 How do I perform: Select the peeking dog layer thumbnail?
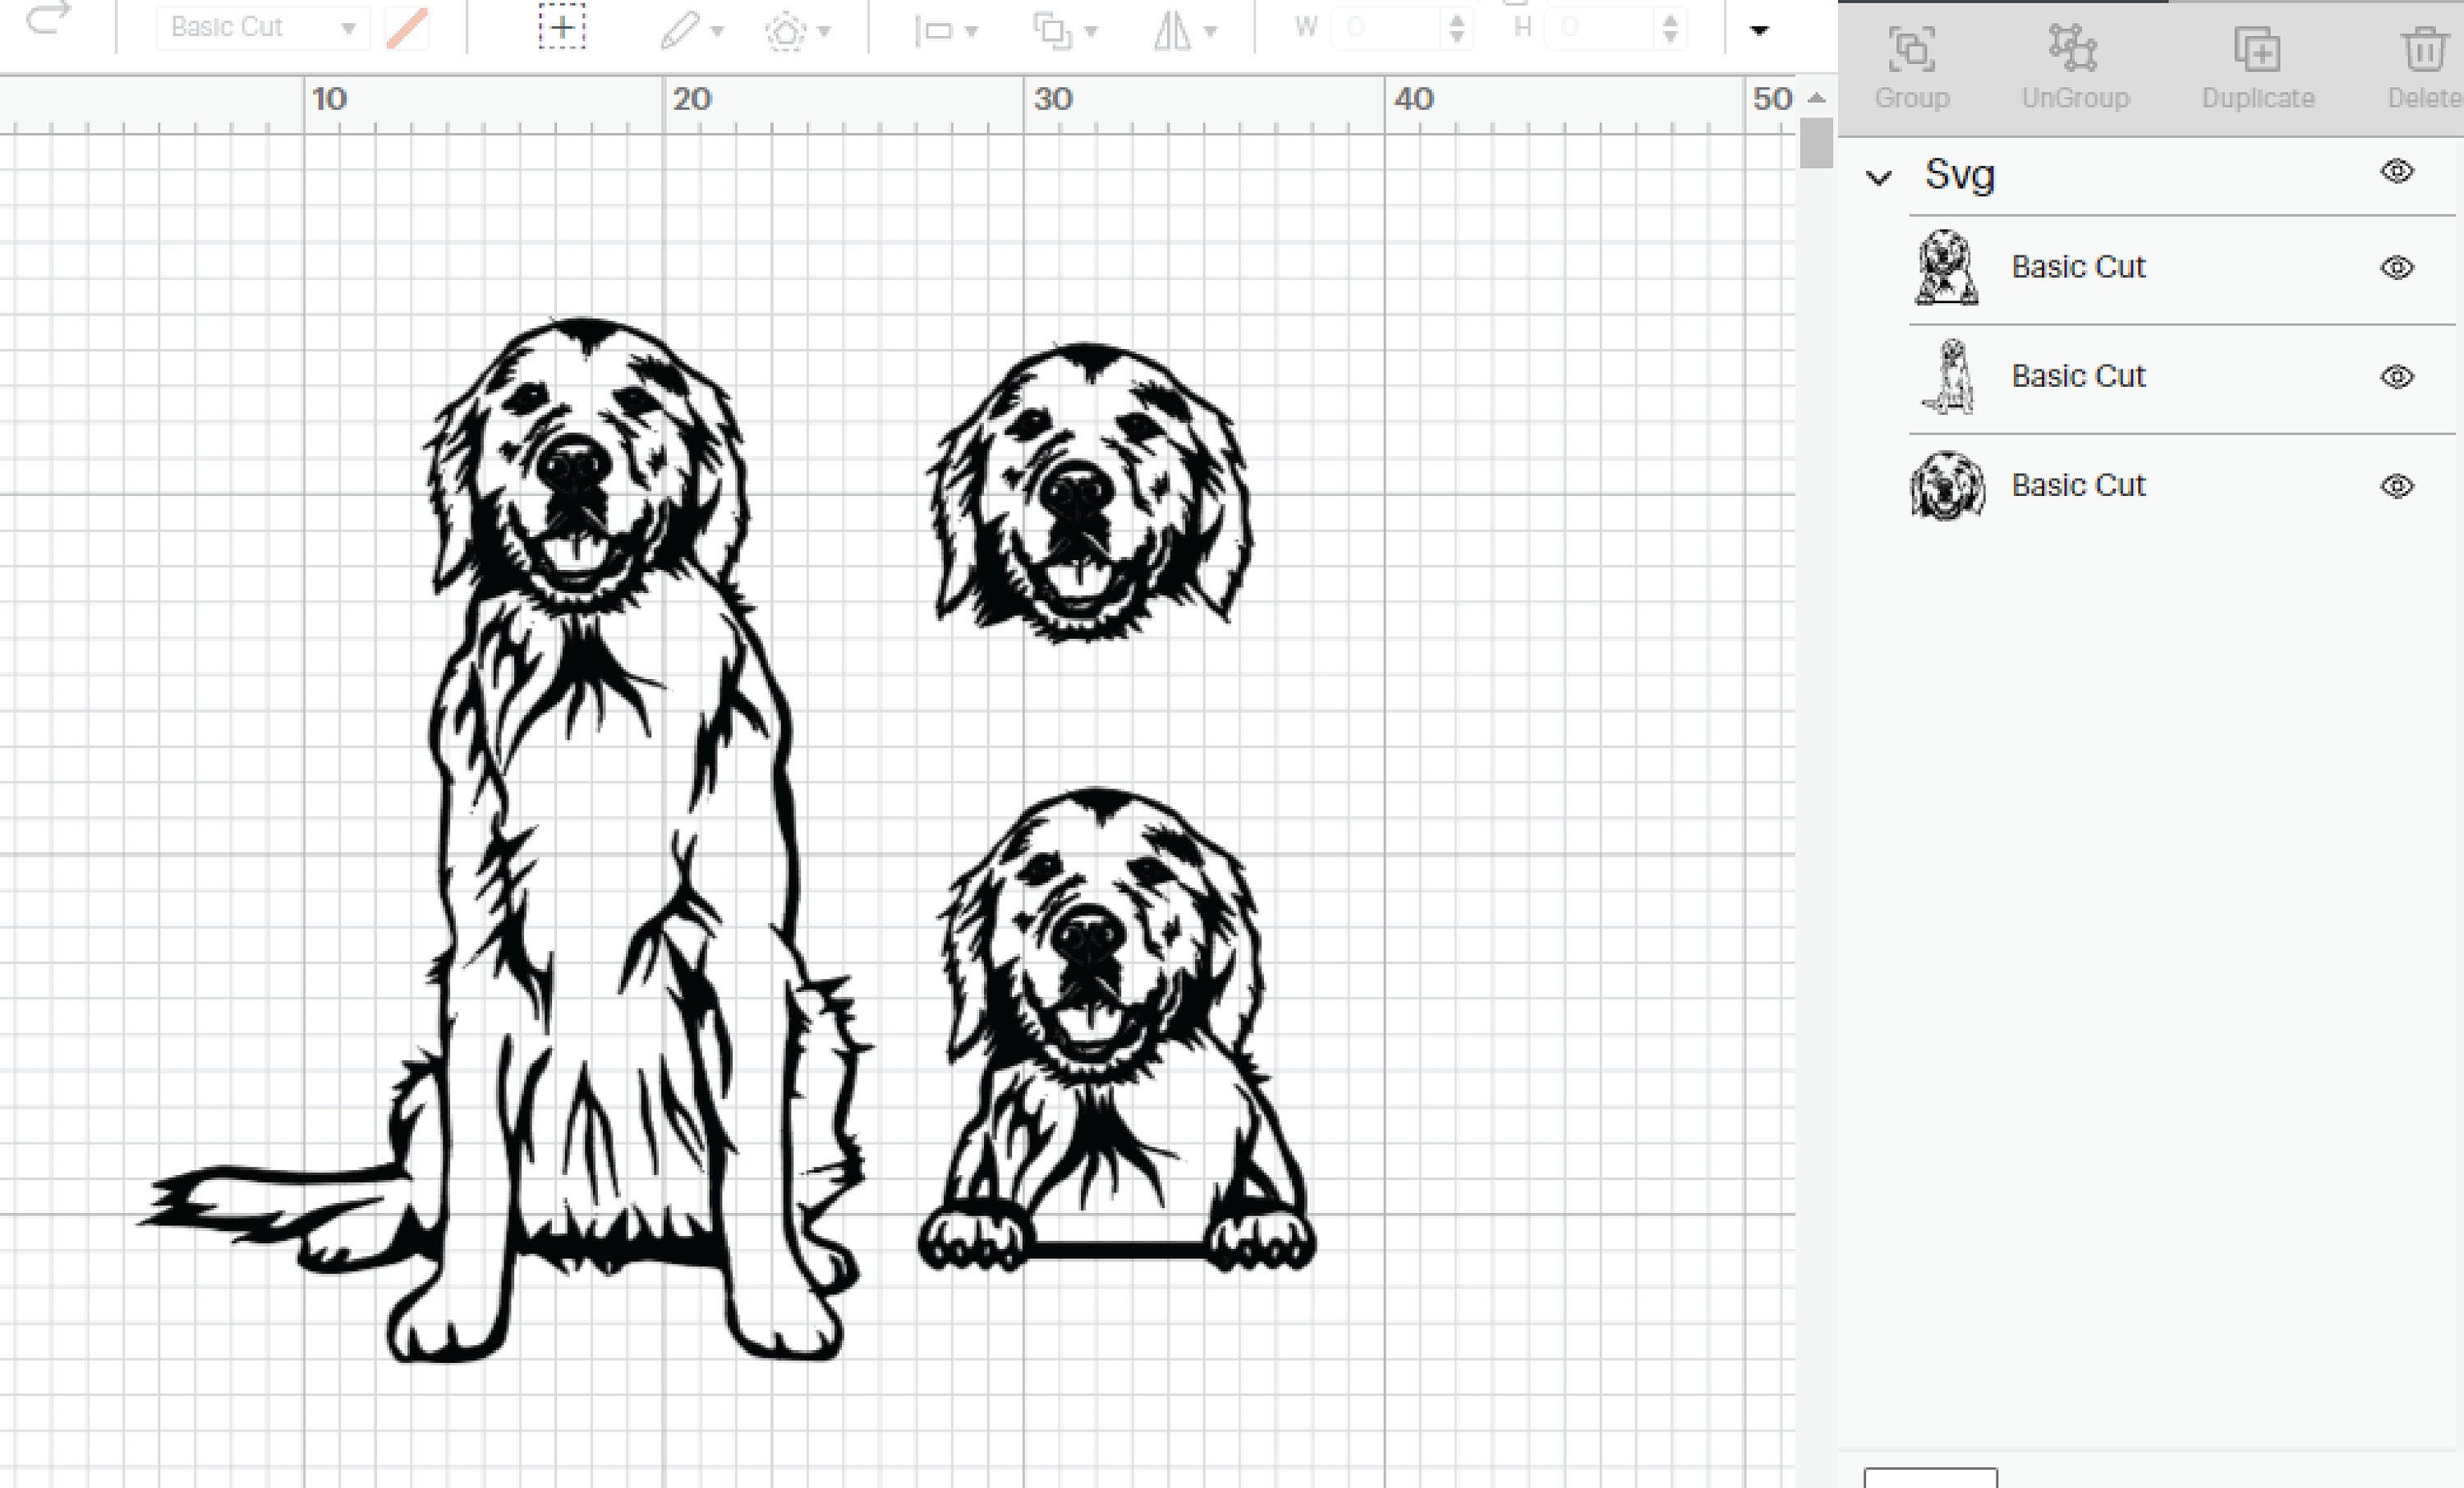point(1947,267)
